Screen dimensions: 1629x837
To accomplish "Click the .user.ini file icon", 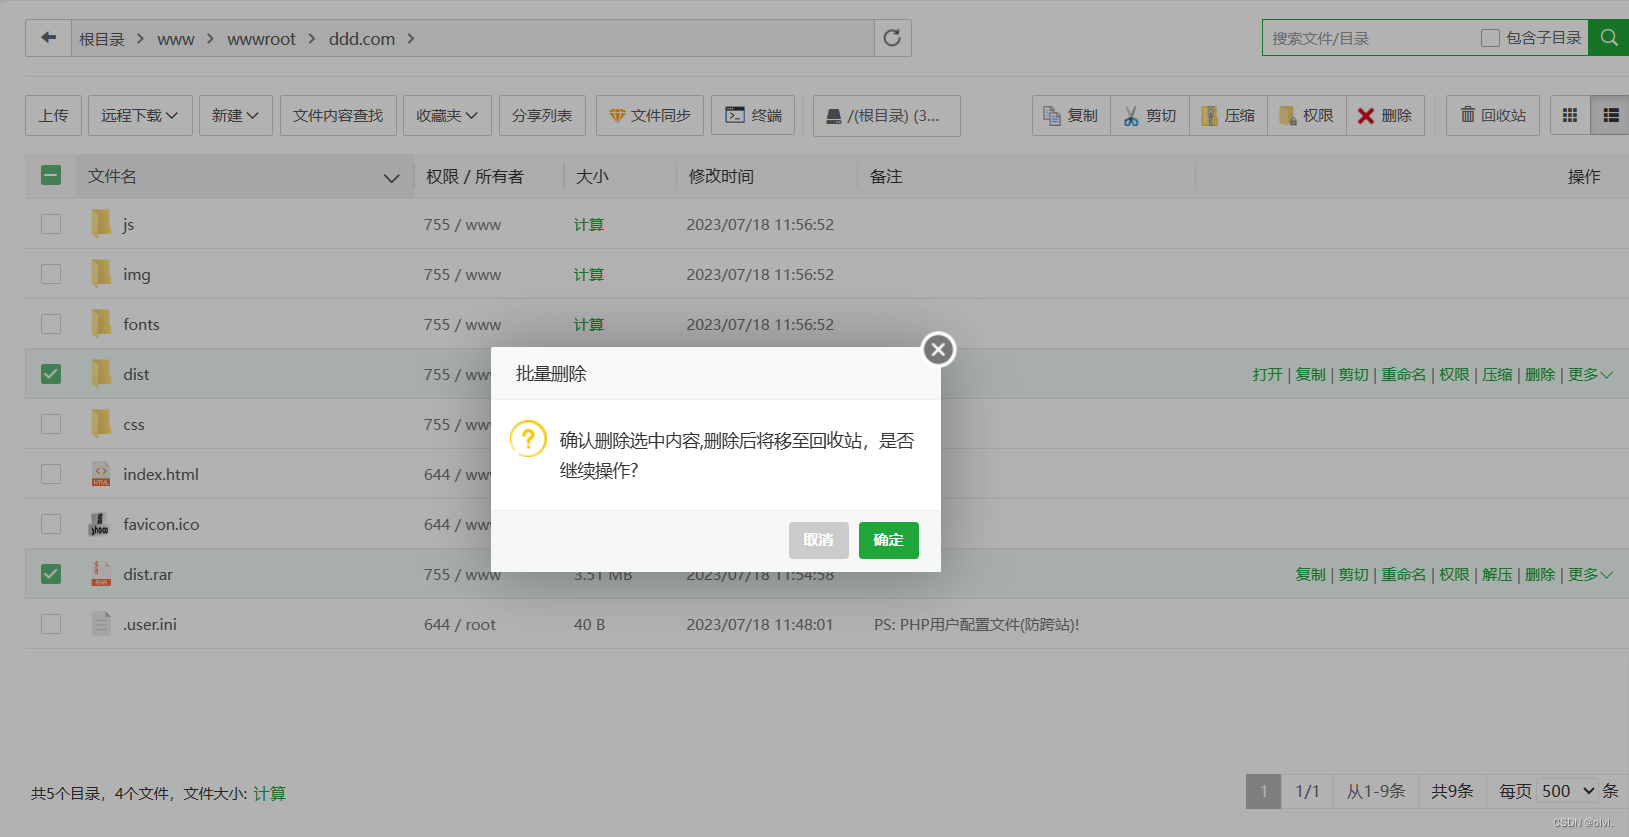I will coord(101,624).
